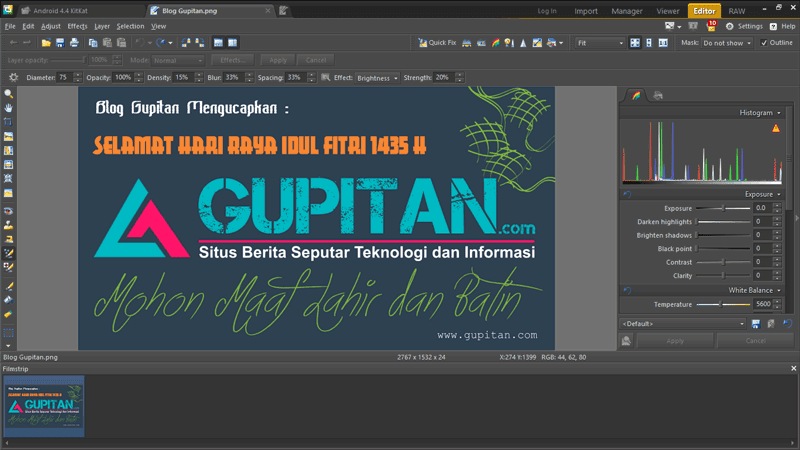800x450 pixels.
Task: Click the Open file folder icon
Action: point(46,43)
